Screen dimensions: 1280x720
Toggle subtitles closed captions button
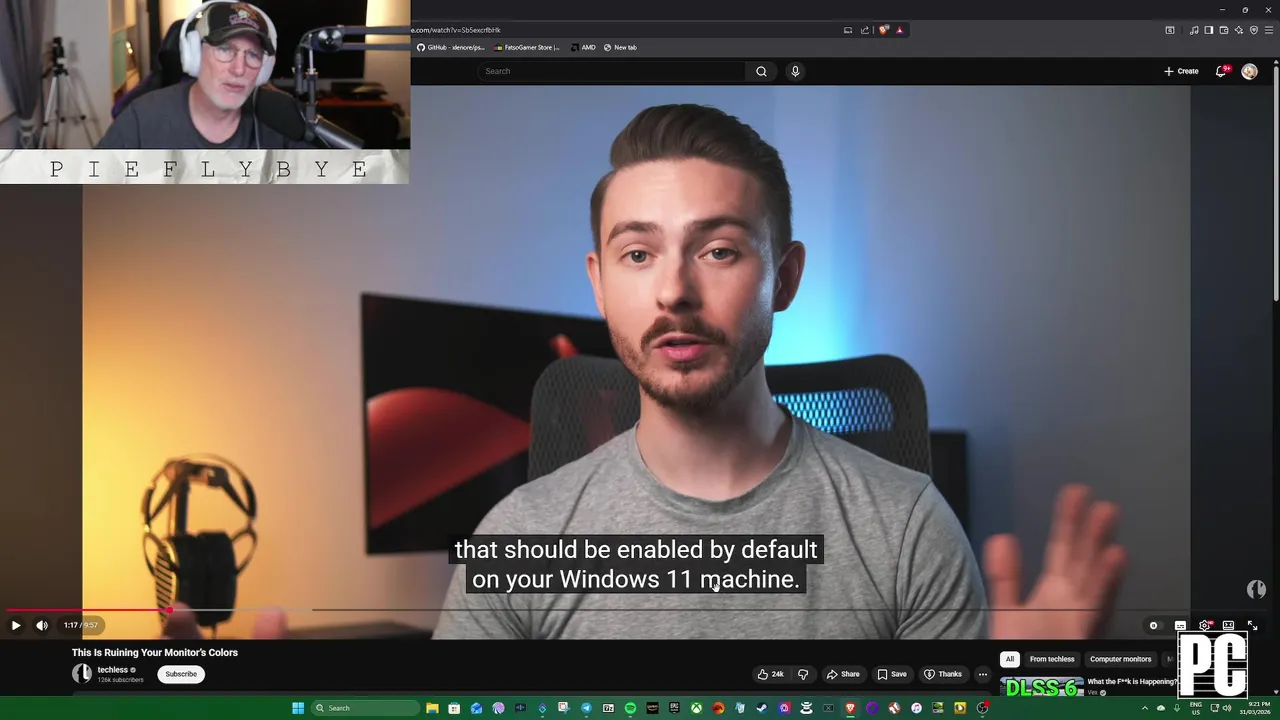pos(1180,625)
